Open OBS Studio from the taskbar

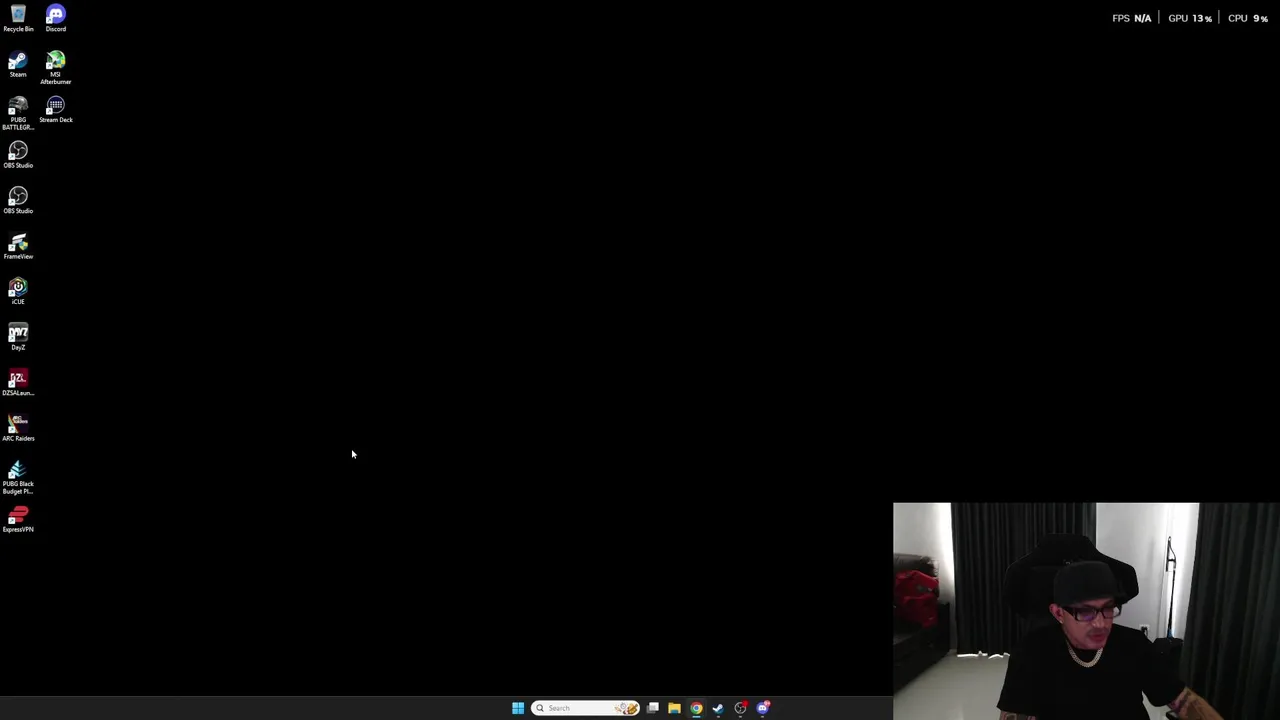[740, 708]
